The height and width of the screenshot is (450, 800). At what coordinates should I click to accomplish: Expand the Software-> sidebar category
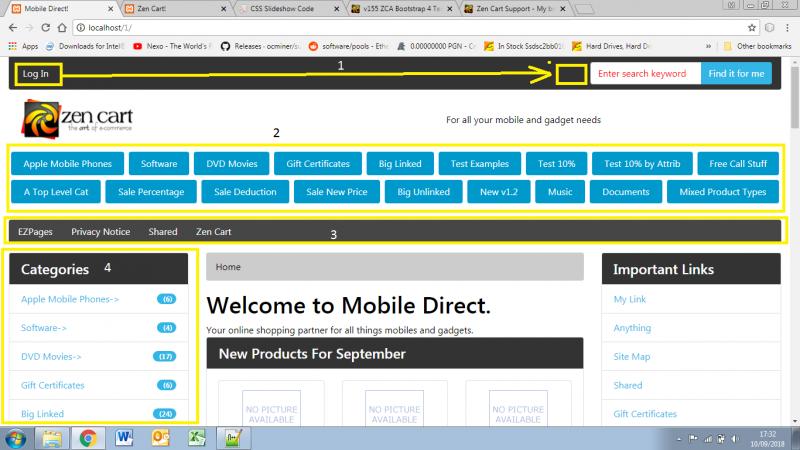point(44,328)
